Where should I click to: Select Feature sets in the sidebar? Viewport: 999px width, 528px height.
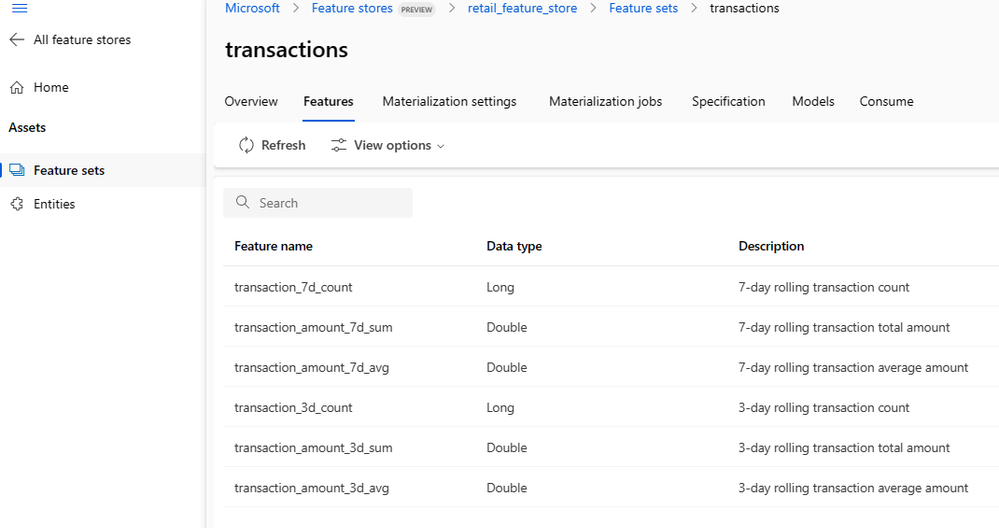click(69, 170)
